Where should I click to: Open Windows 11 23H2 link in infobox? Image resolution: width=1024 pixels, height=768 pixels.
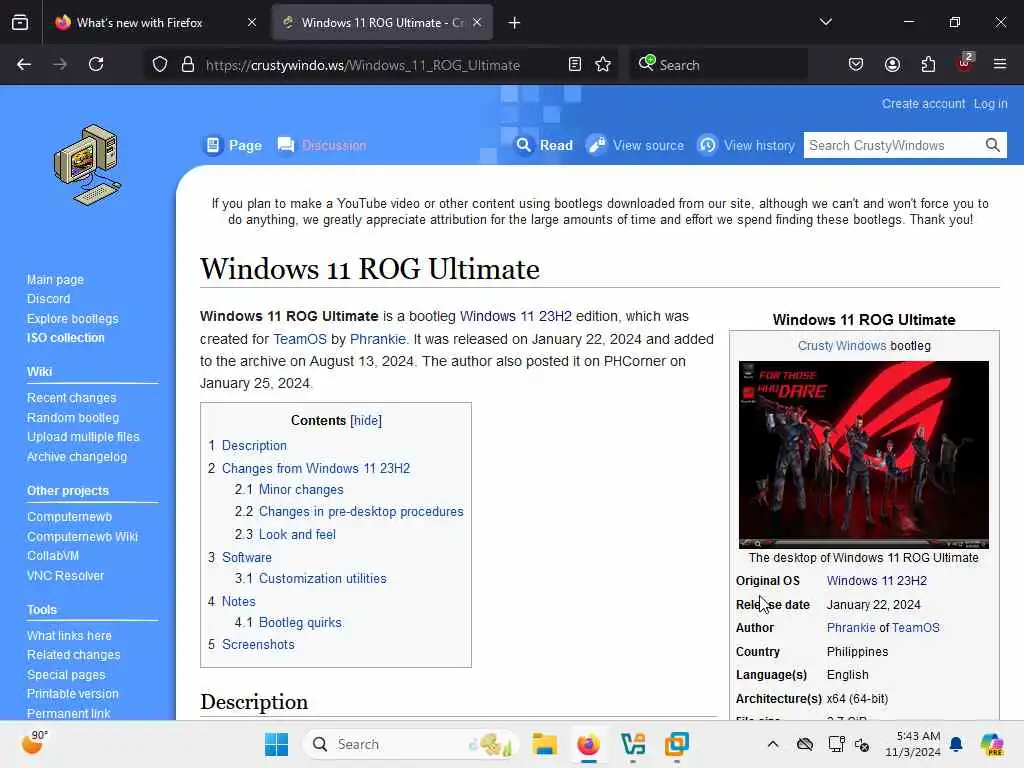coord(876,581)
